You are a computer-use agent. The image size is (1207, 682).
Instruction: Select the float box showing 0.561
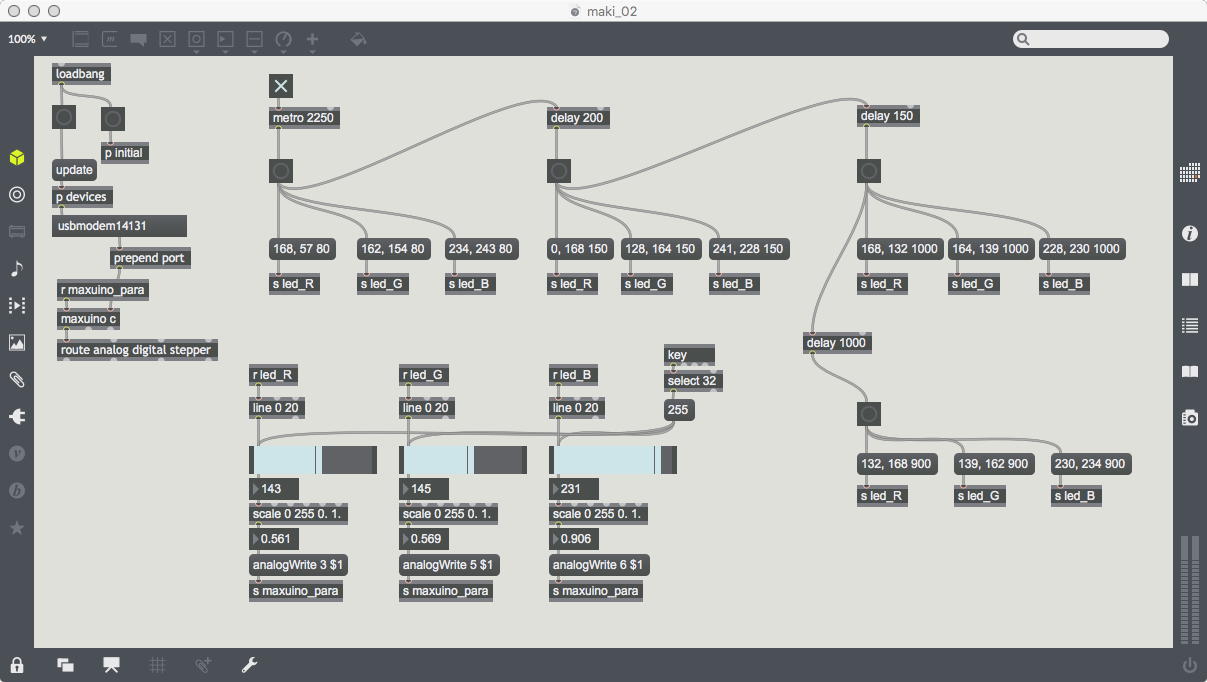(x=273, y=539)
